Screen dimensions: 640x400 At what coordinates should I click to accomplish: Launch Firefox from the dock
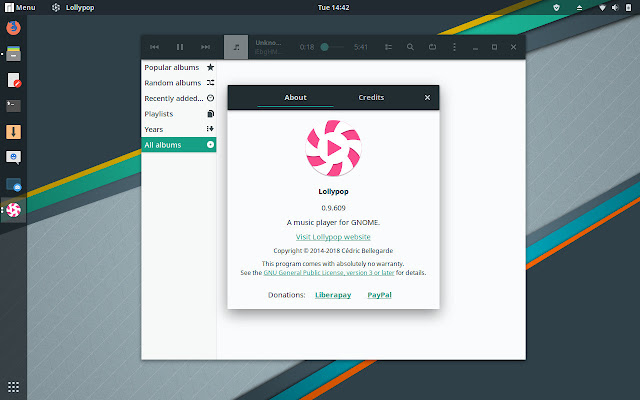(13, 28)
